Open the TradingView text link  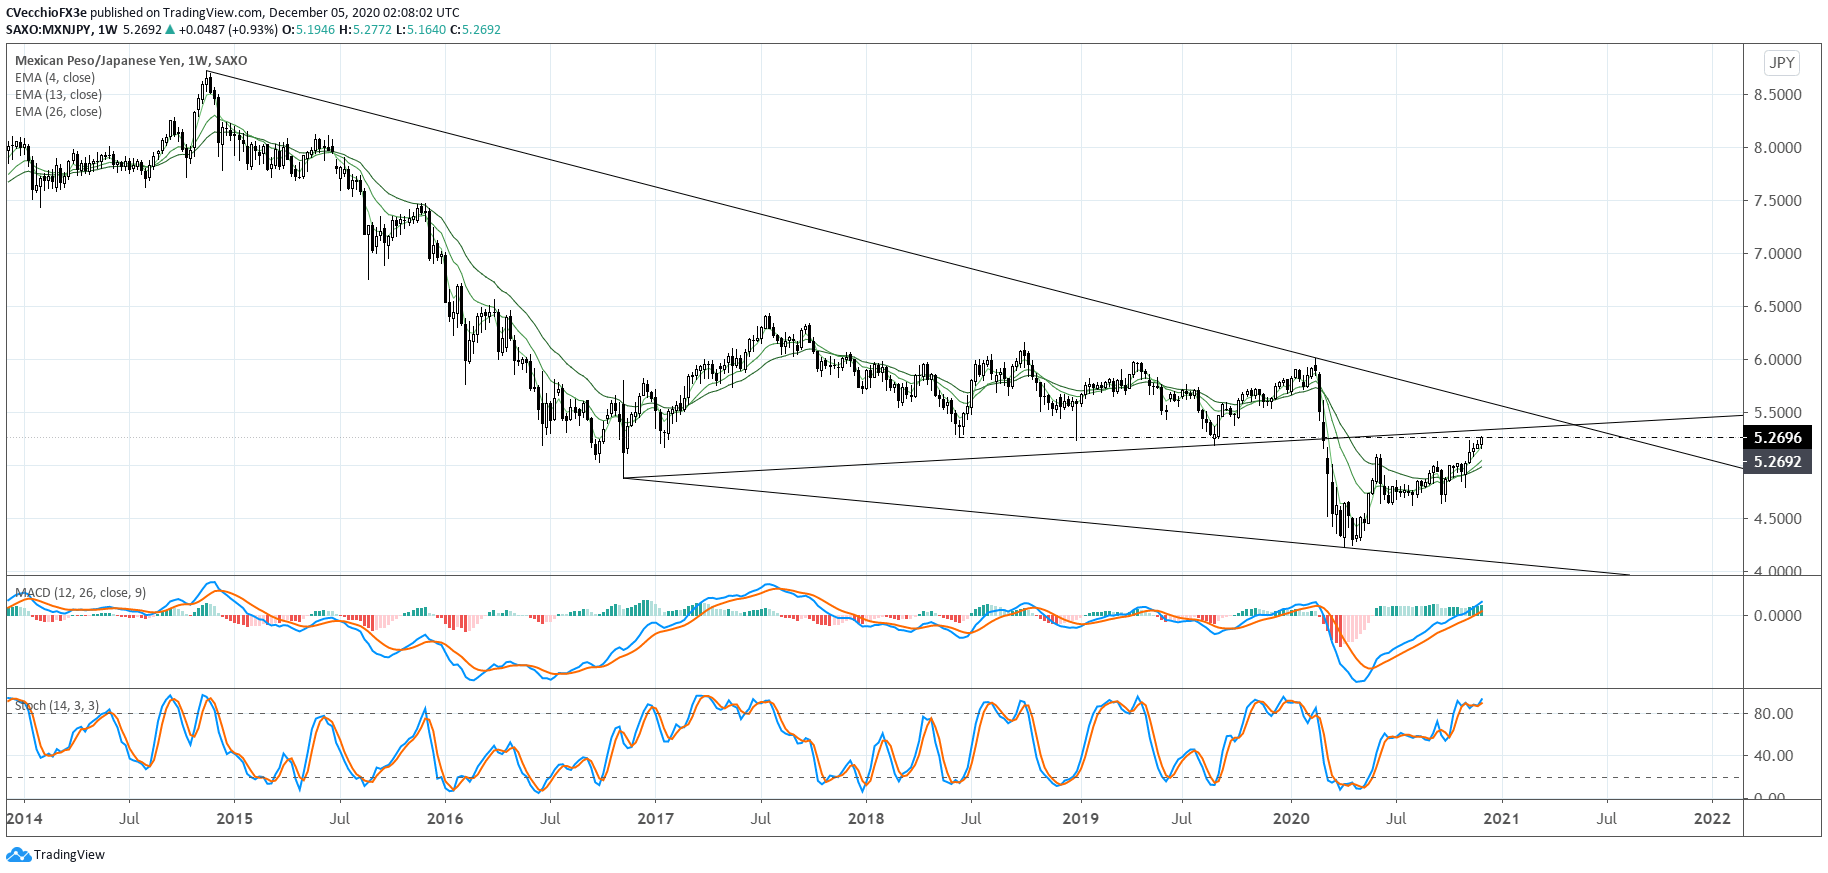click(69, 855)
